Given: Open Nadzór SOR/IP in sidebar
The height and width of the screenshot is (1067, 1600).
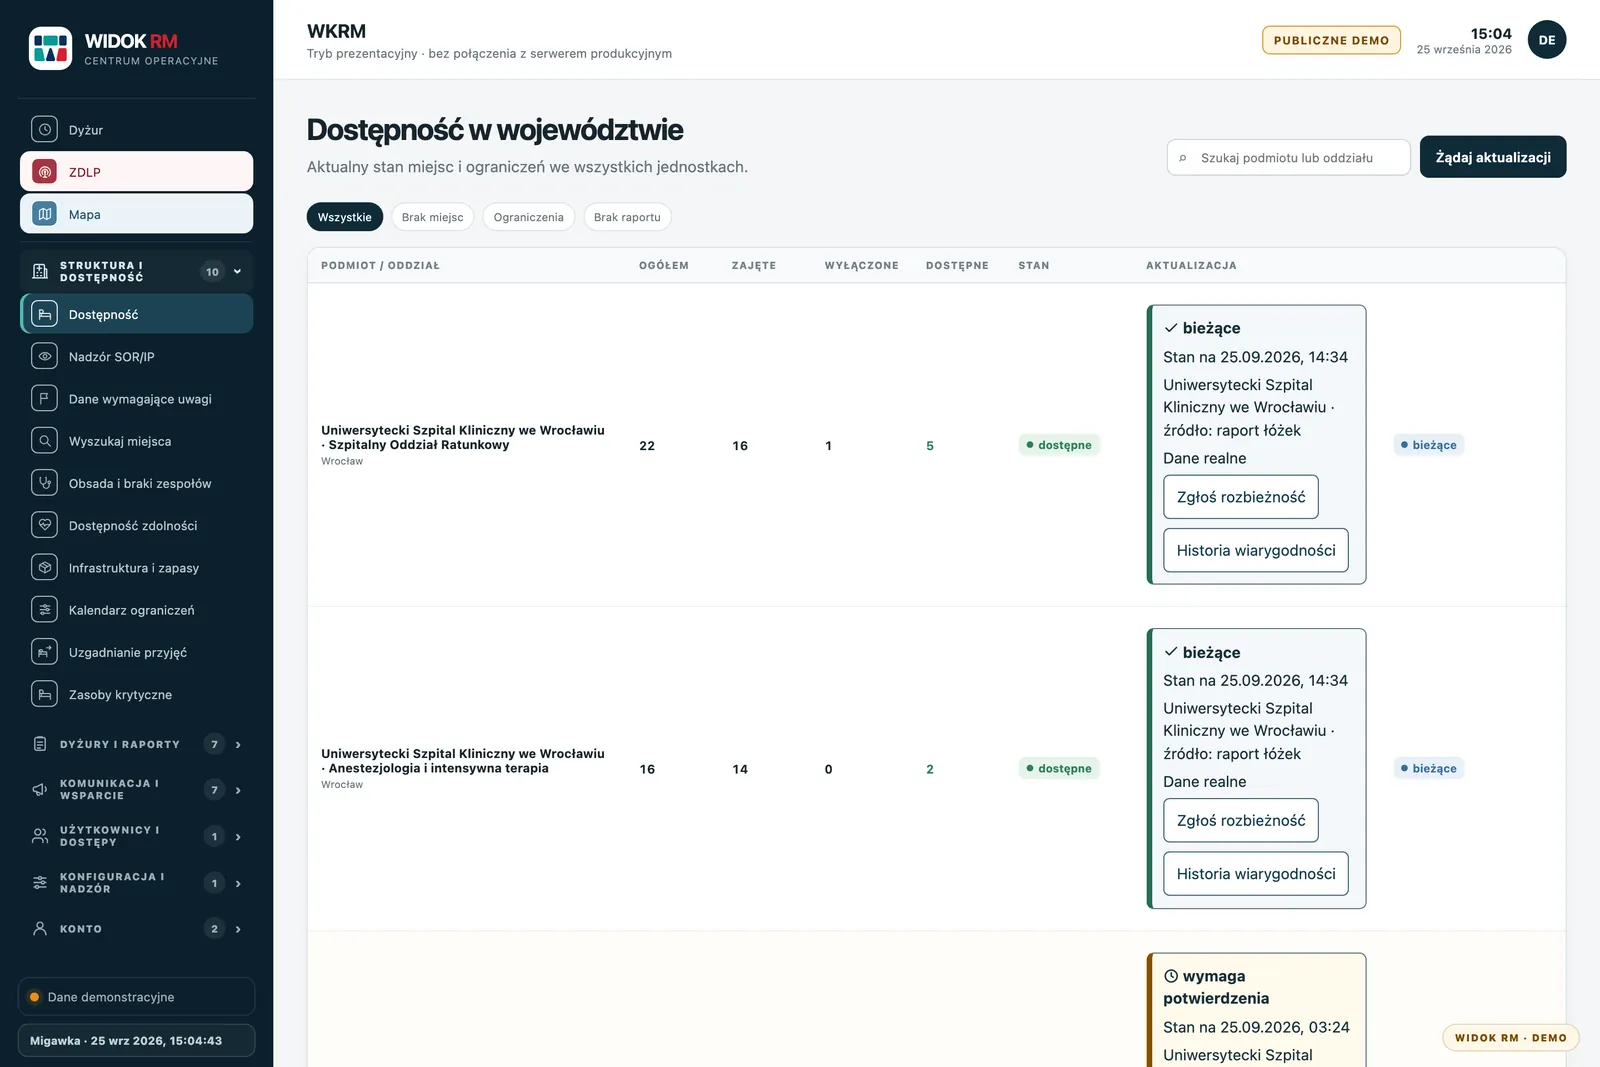Looking at the screenshot, I should coord(137,356).
